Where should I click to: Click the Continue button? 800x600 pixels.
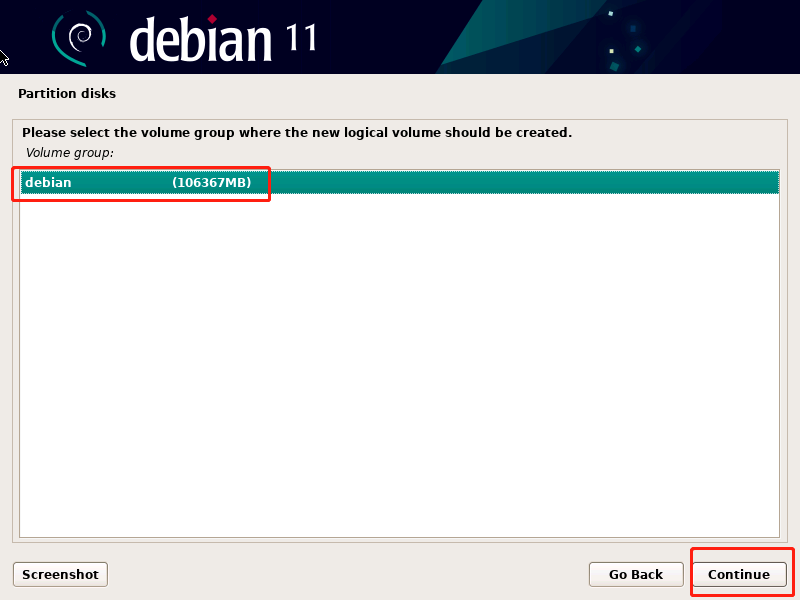coord(739,574)
